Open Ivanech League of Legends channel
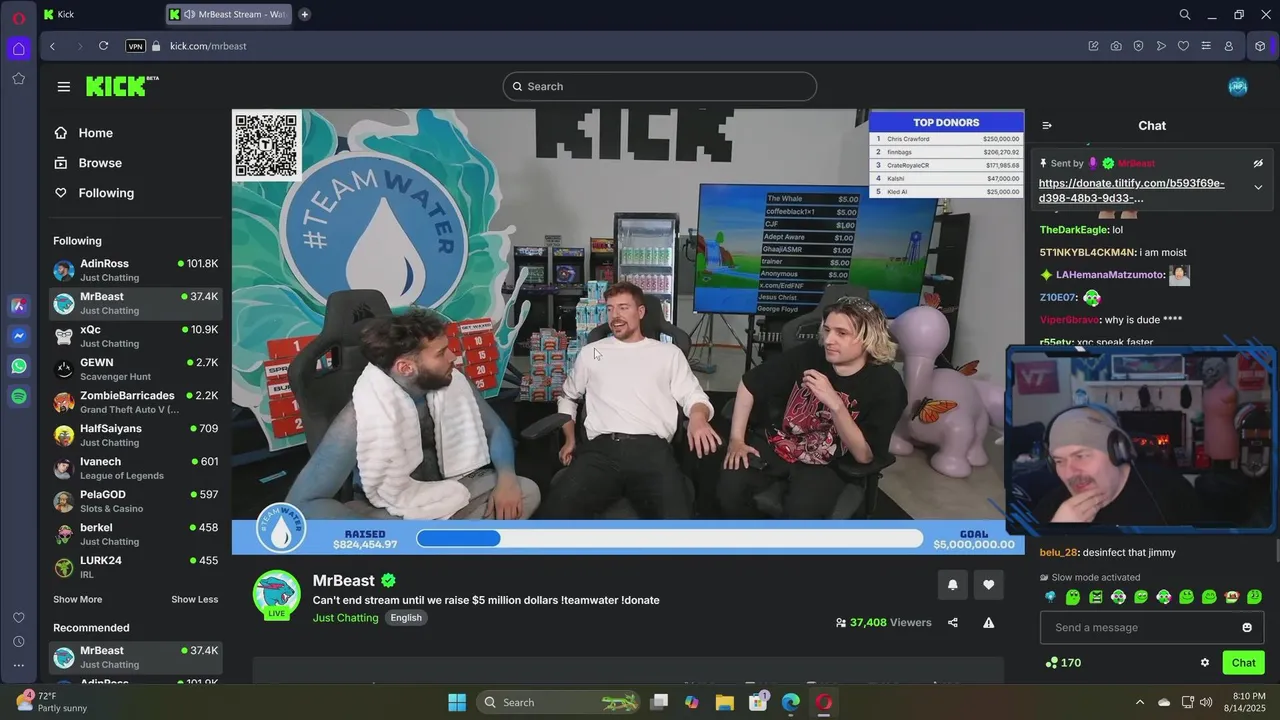 136,468
